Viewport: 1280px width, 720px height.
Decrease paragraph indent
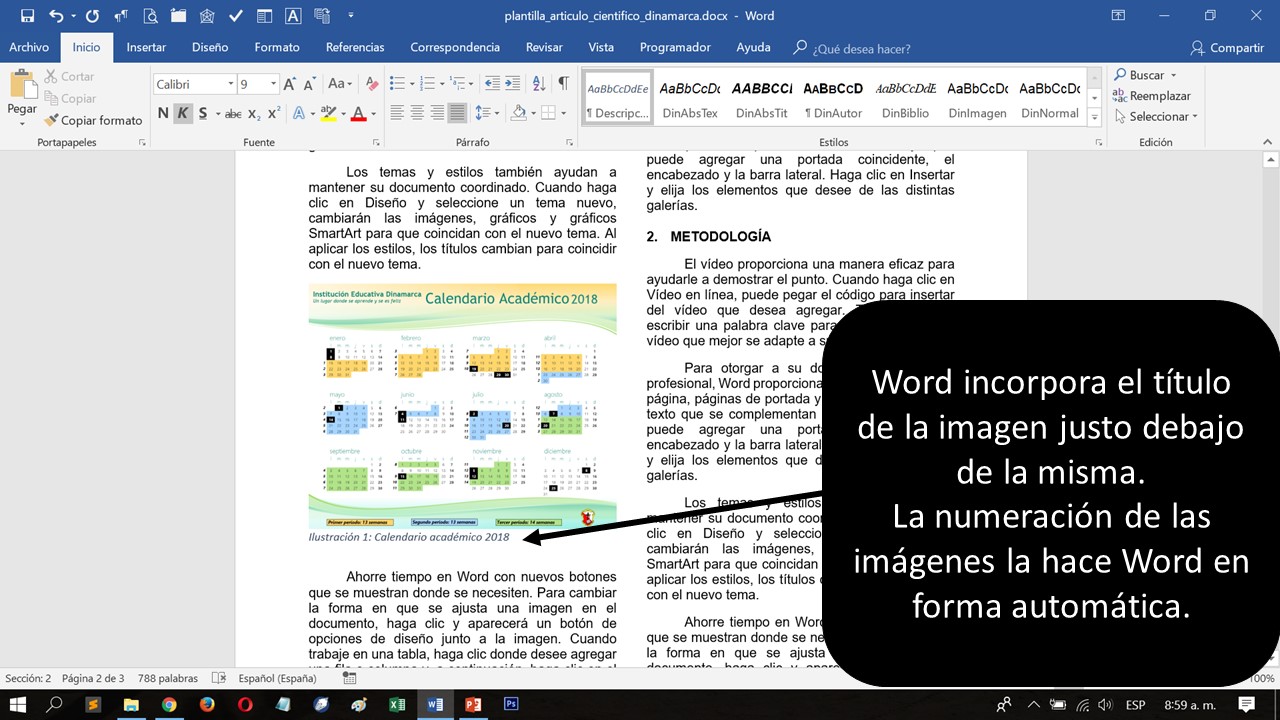[x=491, y=84]
